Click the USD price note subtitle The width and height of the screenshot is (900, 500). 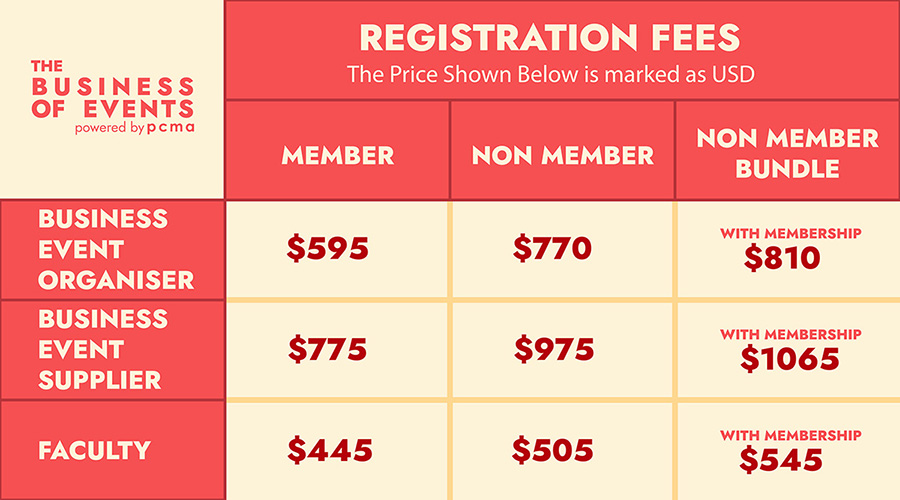point(549,74)
